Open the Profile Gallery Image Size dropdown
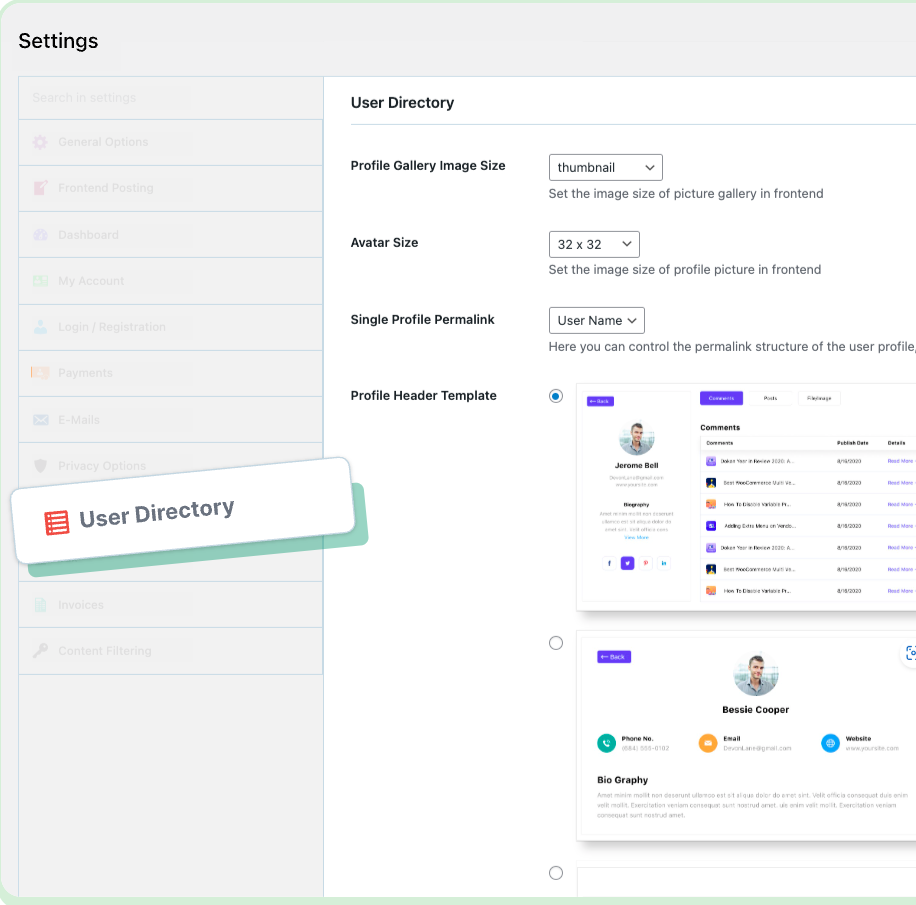The height and width of the screenshot is (905, 916). (x=605, y=167)
